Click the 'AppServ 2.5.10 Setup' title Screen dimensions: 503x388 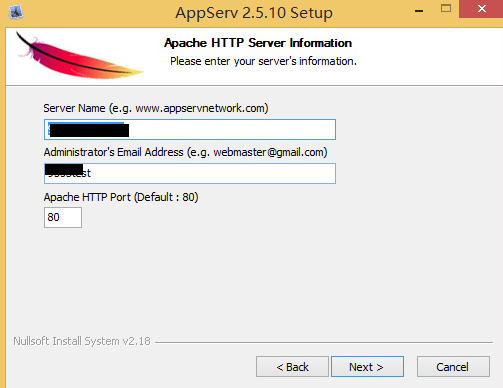coord(254,13)
